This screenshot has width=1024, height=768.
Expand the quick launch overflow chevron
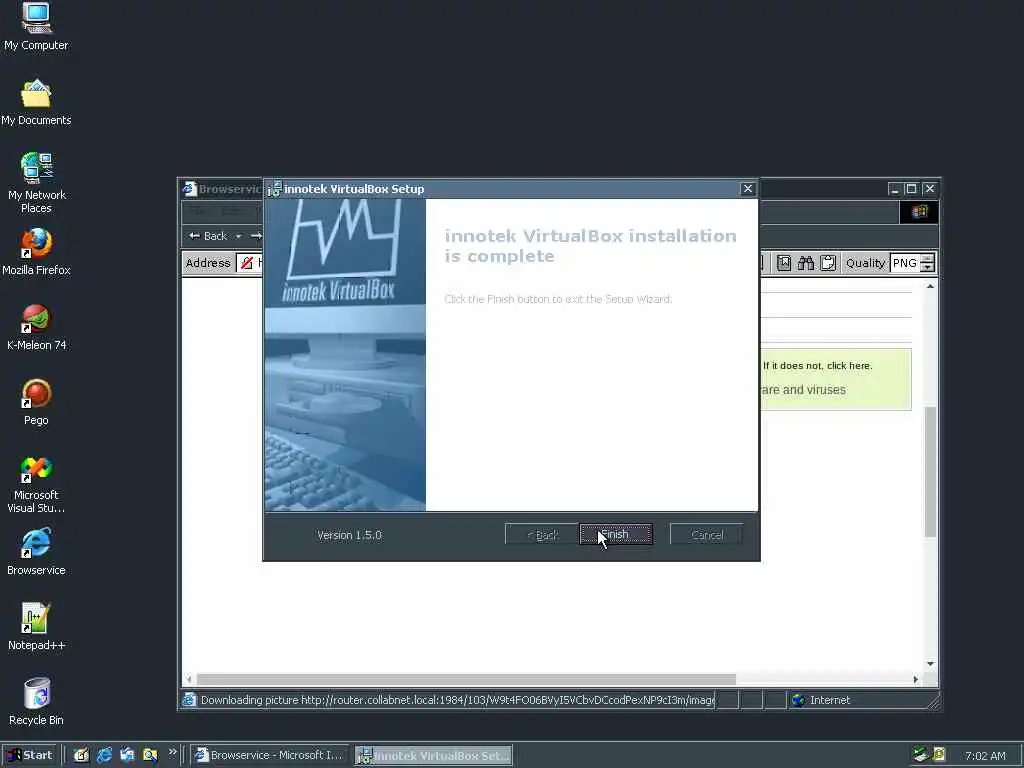(x=172, y=752)
